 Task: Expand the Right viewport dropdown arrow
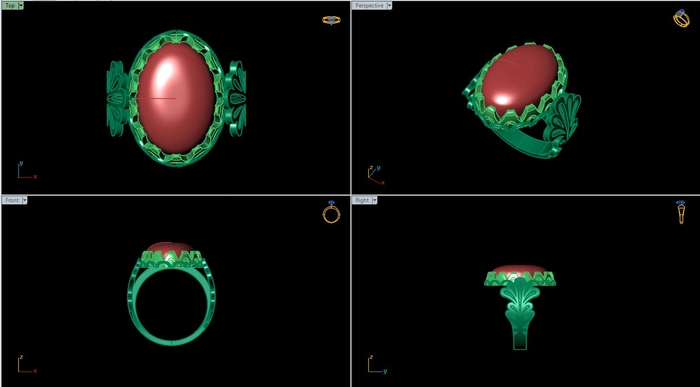[375, 200]
